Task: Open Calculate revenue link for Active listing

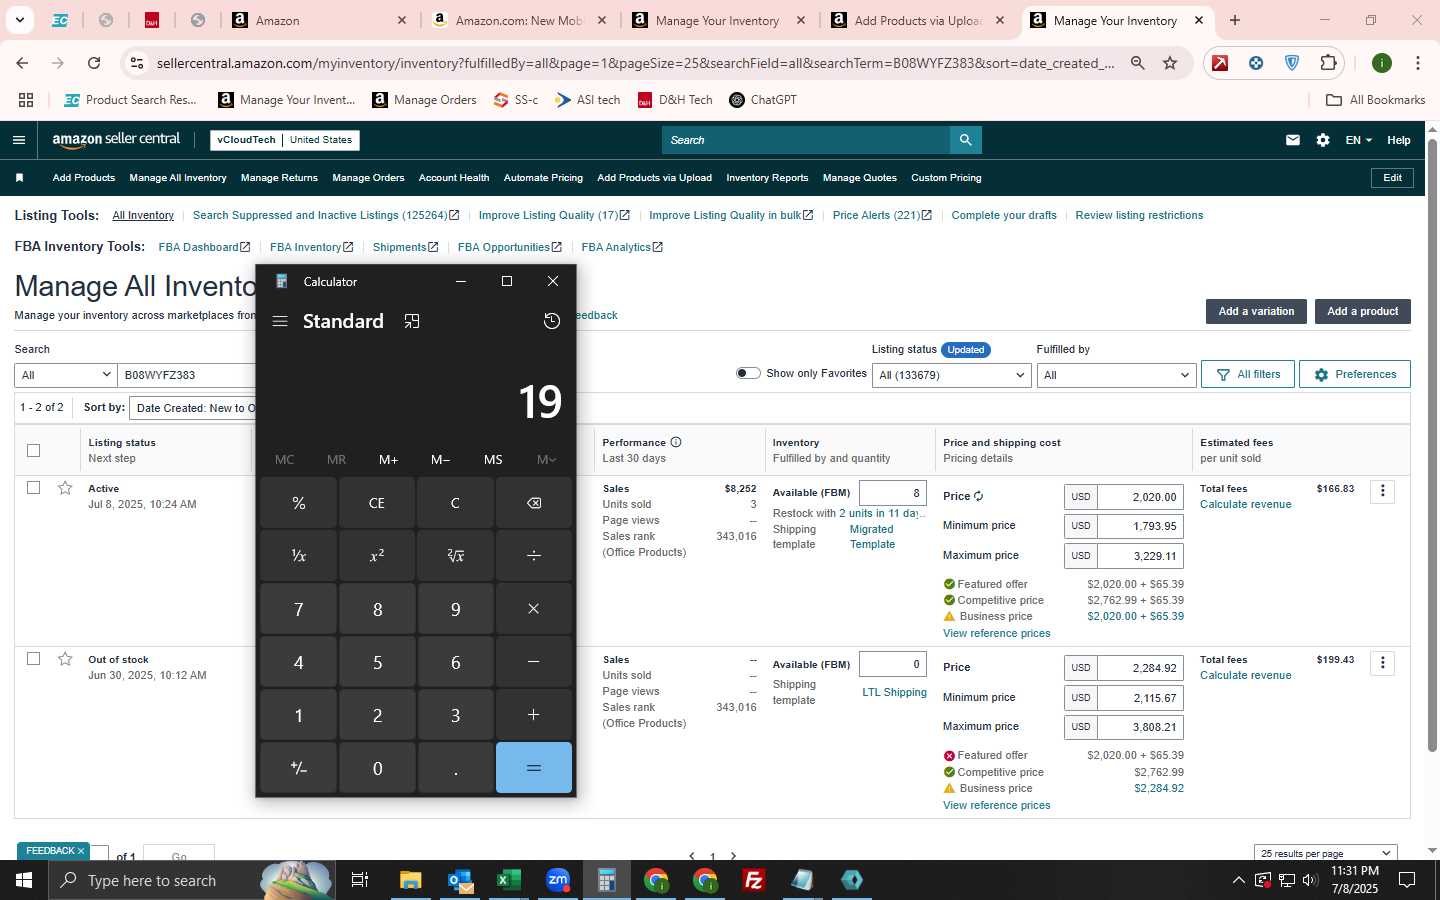Action: [x=1245, y=504]
